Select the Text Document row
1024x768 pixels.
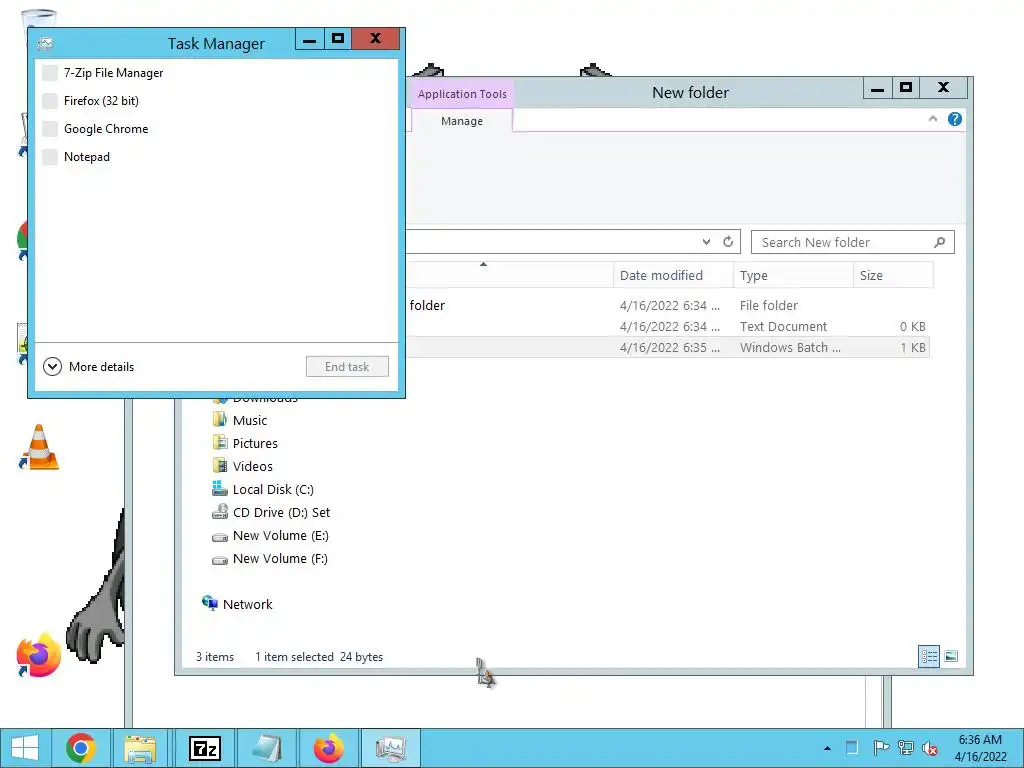(666, 326)
